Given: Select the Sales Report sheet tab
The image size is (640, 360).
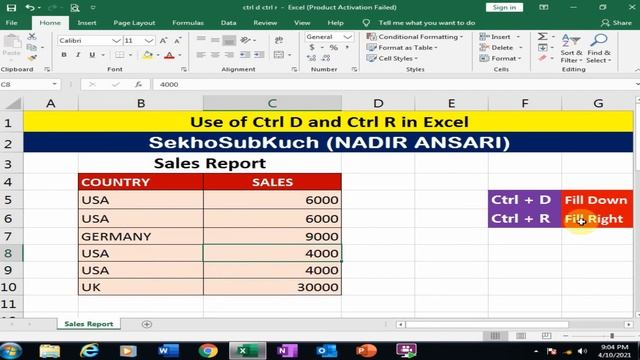Looking at the screenshot, I should tap(89, 324).
